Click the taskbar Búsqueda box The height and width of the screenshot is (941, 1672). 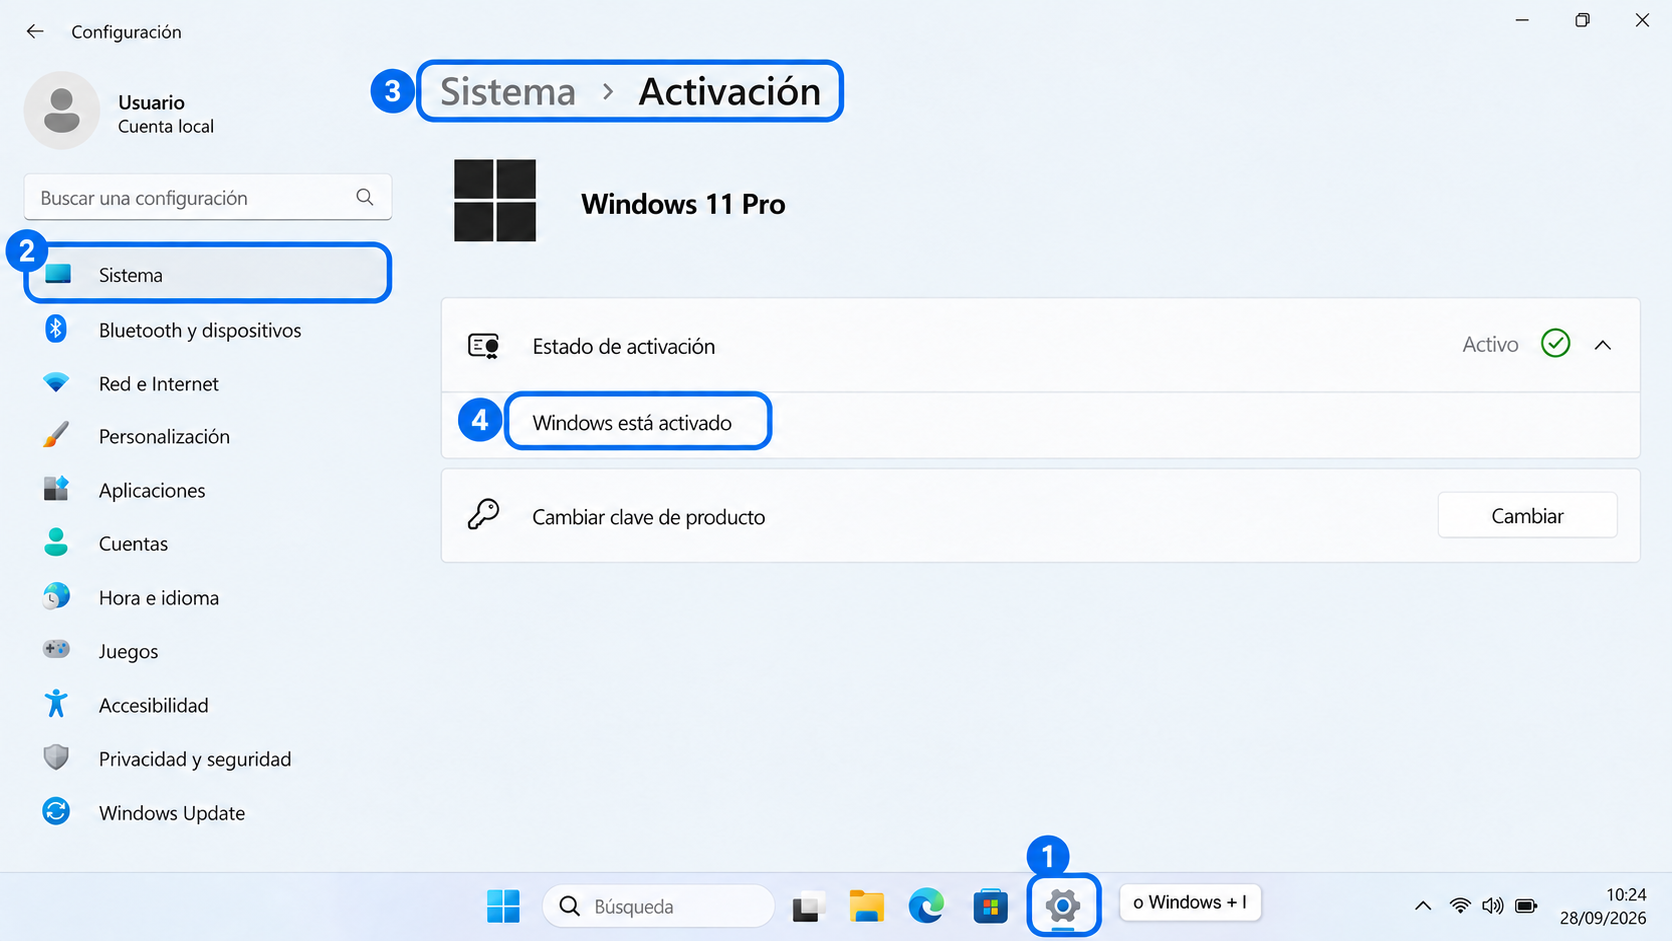(658, 906)
